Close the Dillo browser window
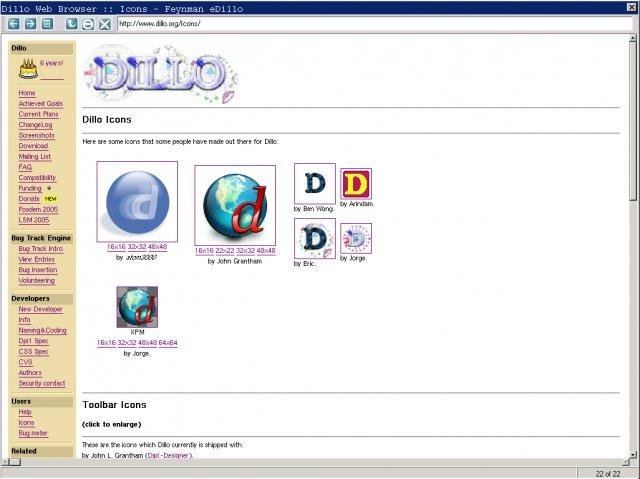This screenshot has width=640, height=479. pyautogui.click(x=631, y=7)
